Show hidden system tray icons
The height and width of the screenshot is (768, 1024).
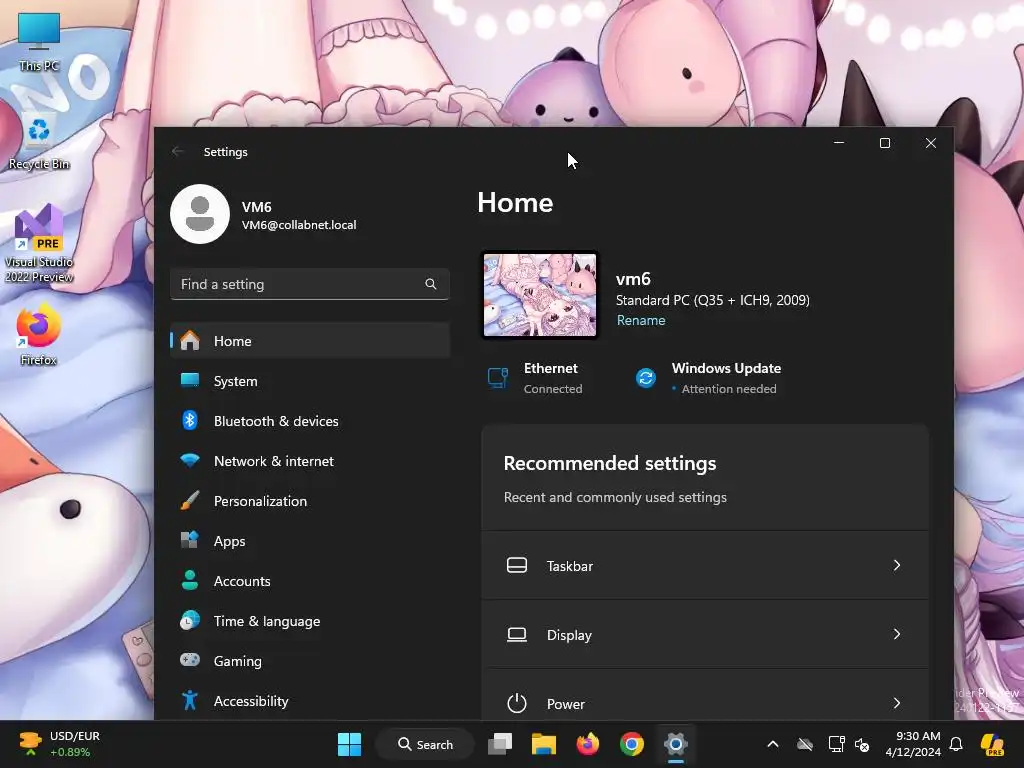click(773, 744)
